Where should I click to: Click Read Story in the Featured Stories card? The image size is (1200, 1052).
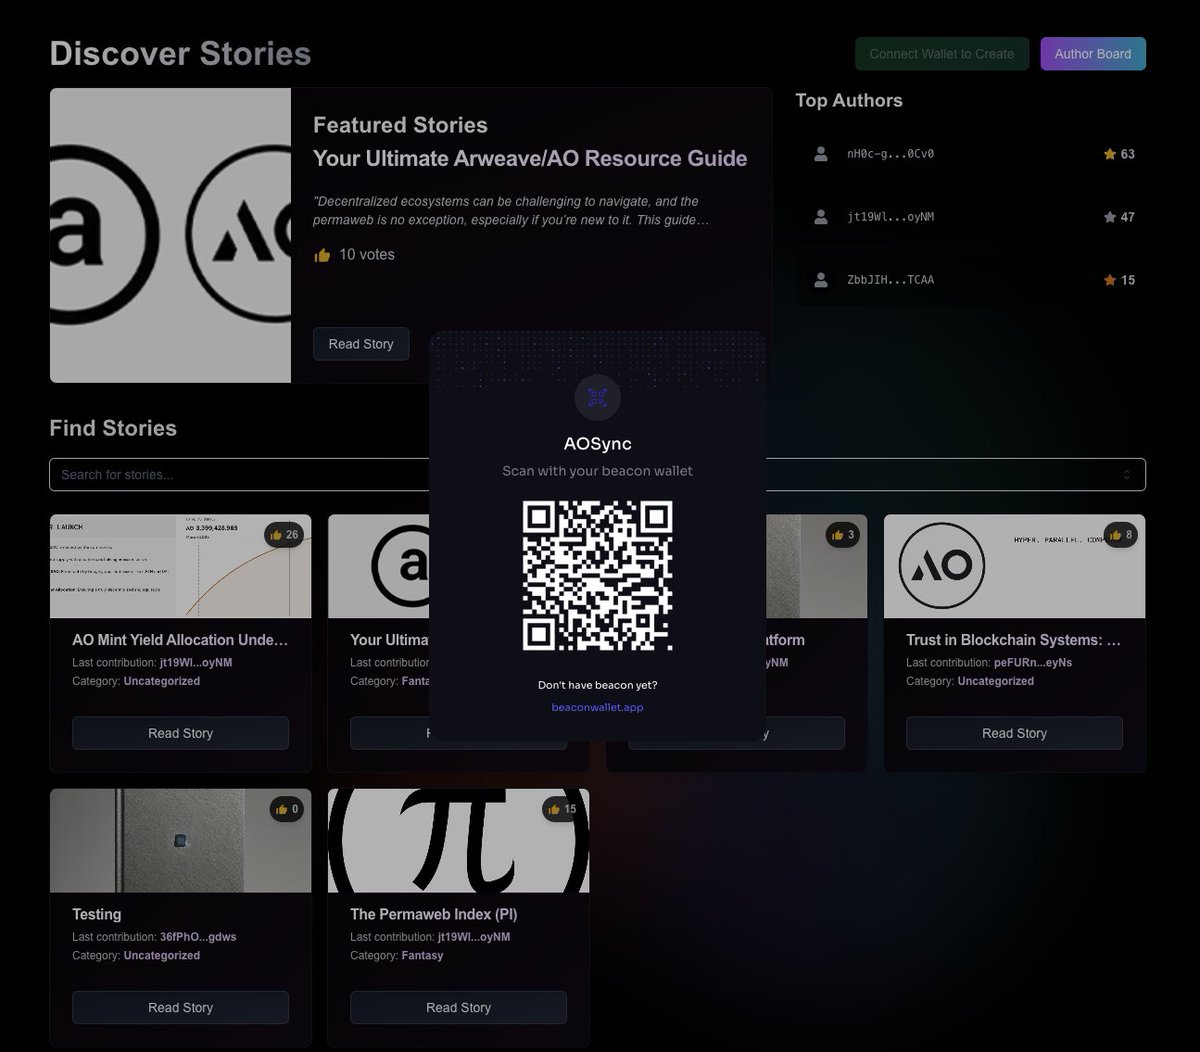click(361, 344)
